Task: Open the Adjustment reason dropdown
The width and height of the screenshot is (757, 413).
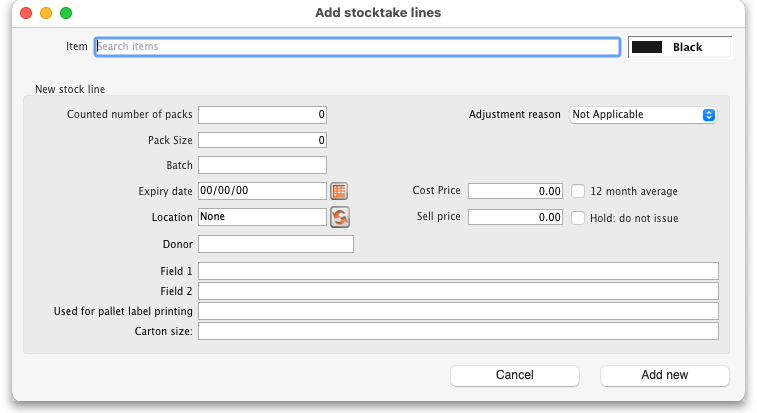Action: (643, 115)
